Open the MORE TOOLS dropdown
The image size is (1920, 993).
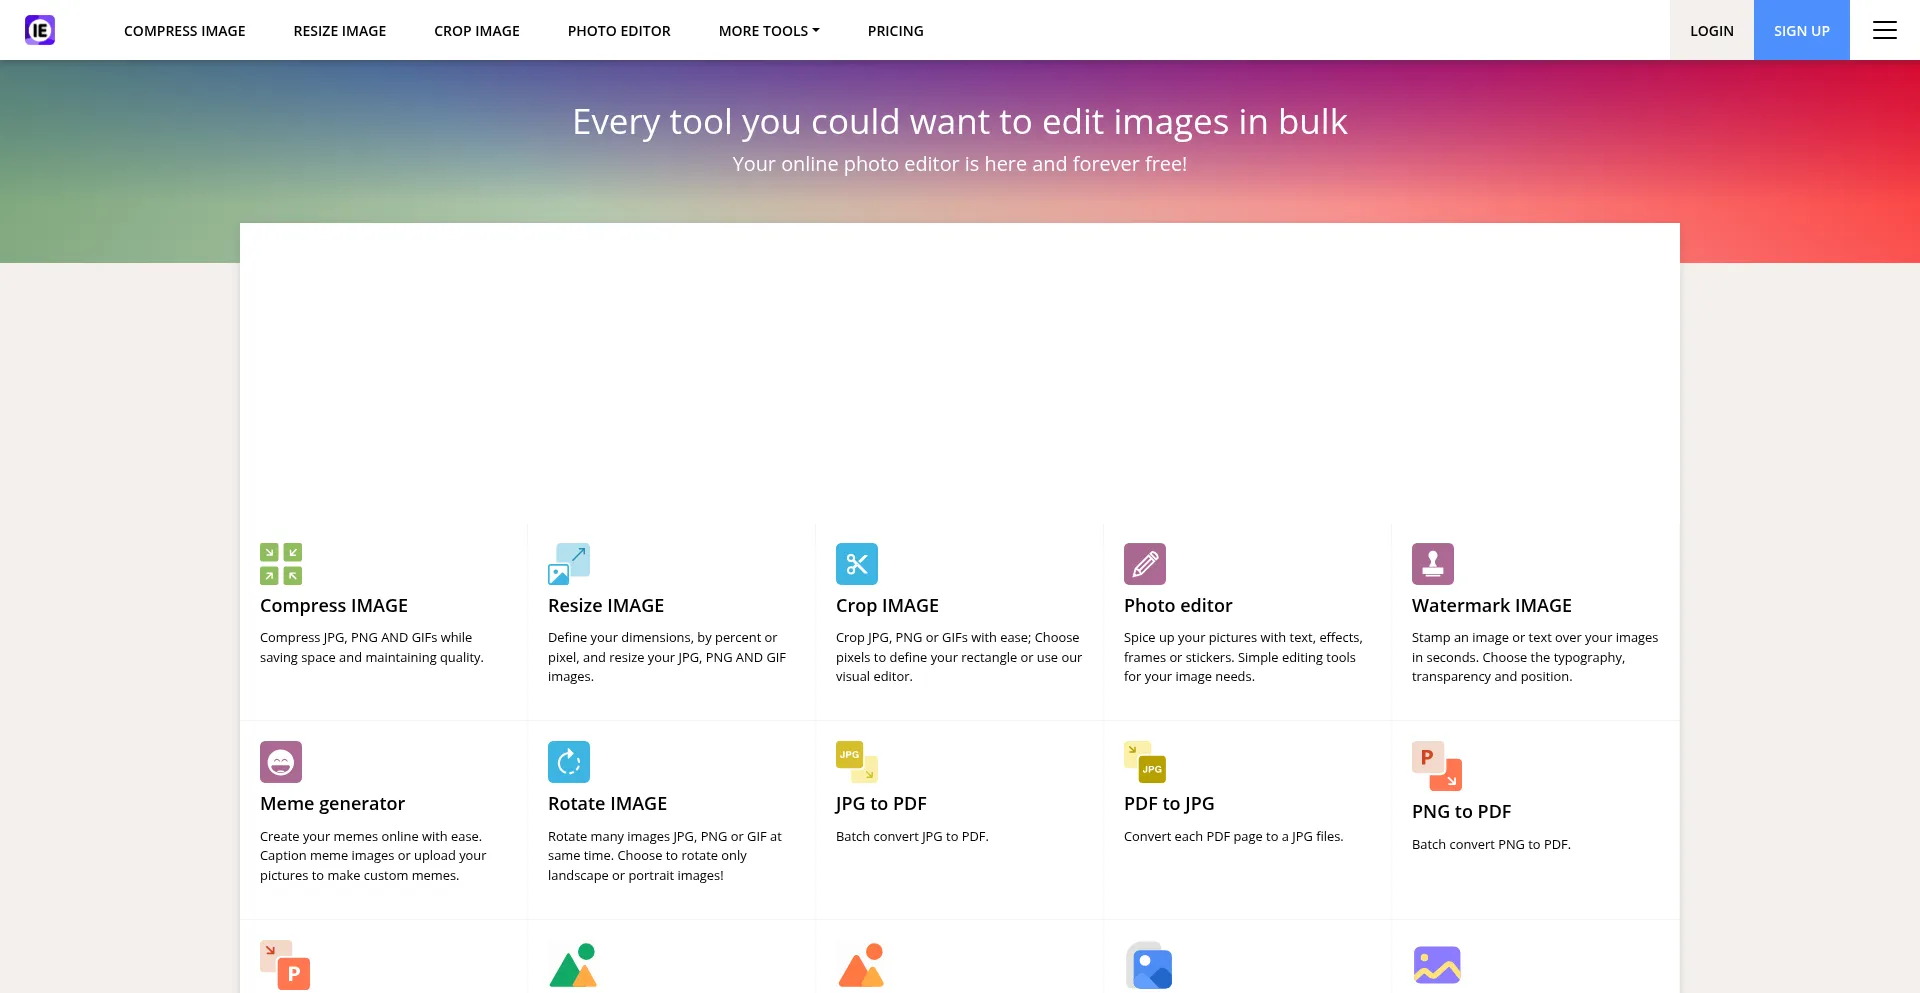[x=768, y=30]
